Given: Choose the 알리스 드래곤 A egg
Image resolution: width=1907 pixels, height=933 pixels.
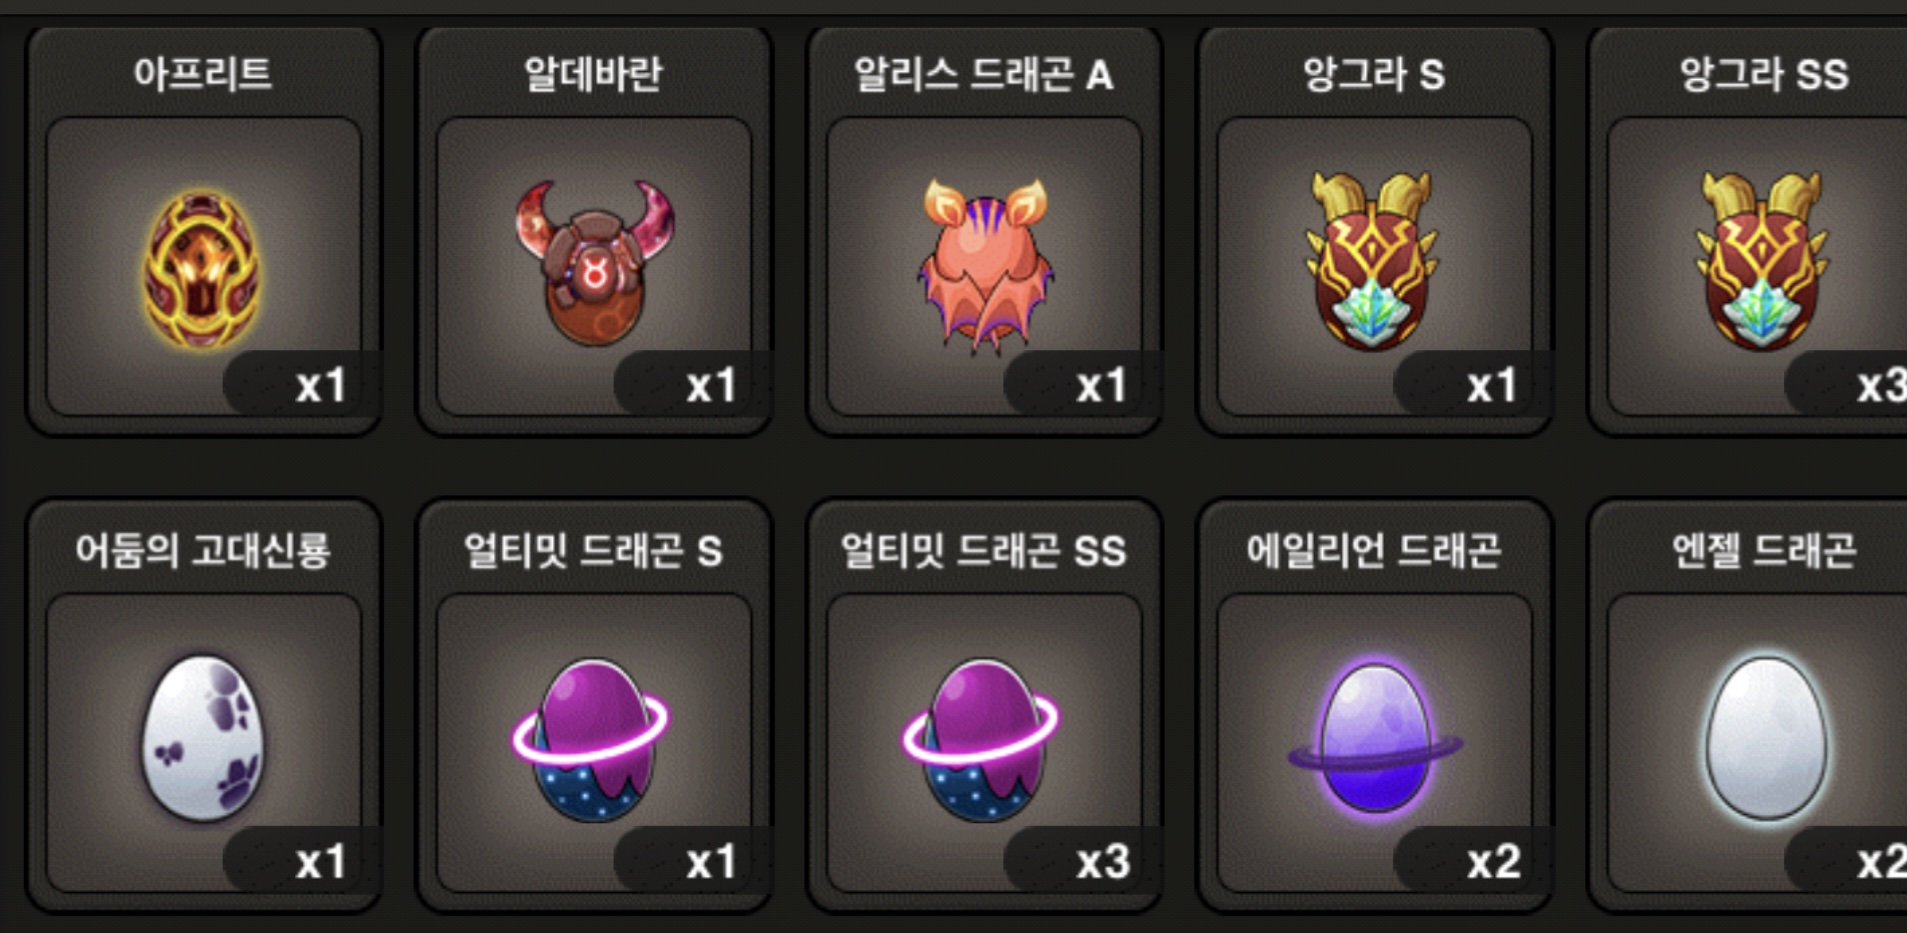Looking at the screenshot, I should coord(985,265).
